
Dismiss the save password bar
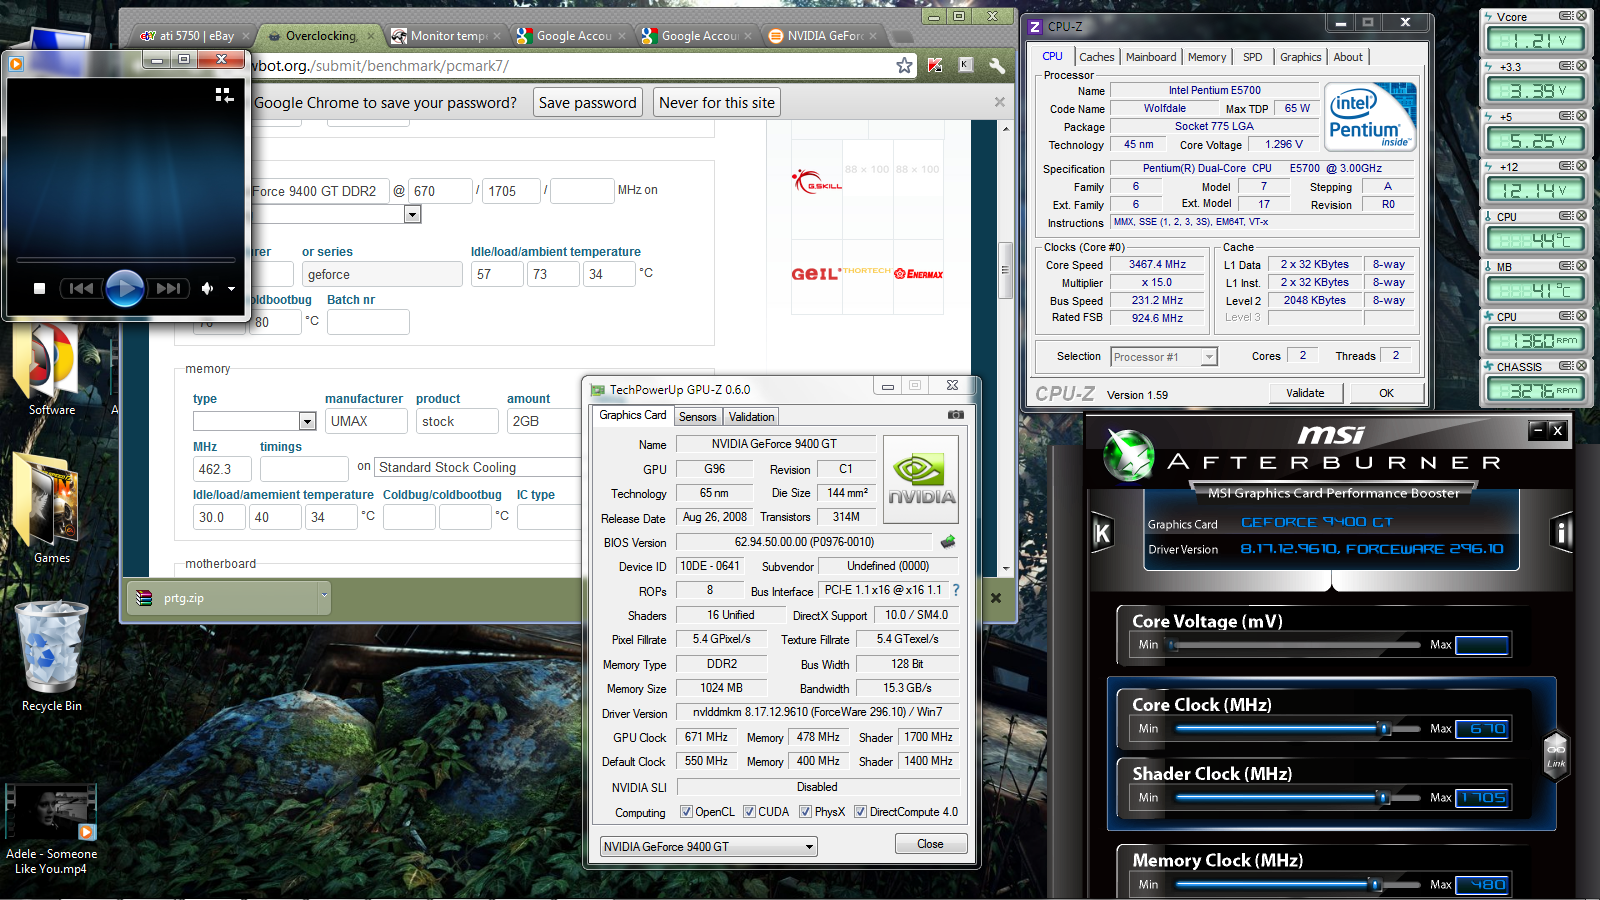coord(999,102)
